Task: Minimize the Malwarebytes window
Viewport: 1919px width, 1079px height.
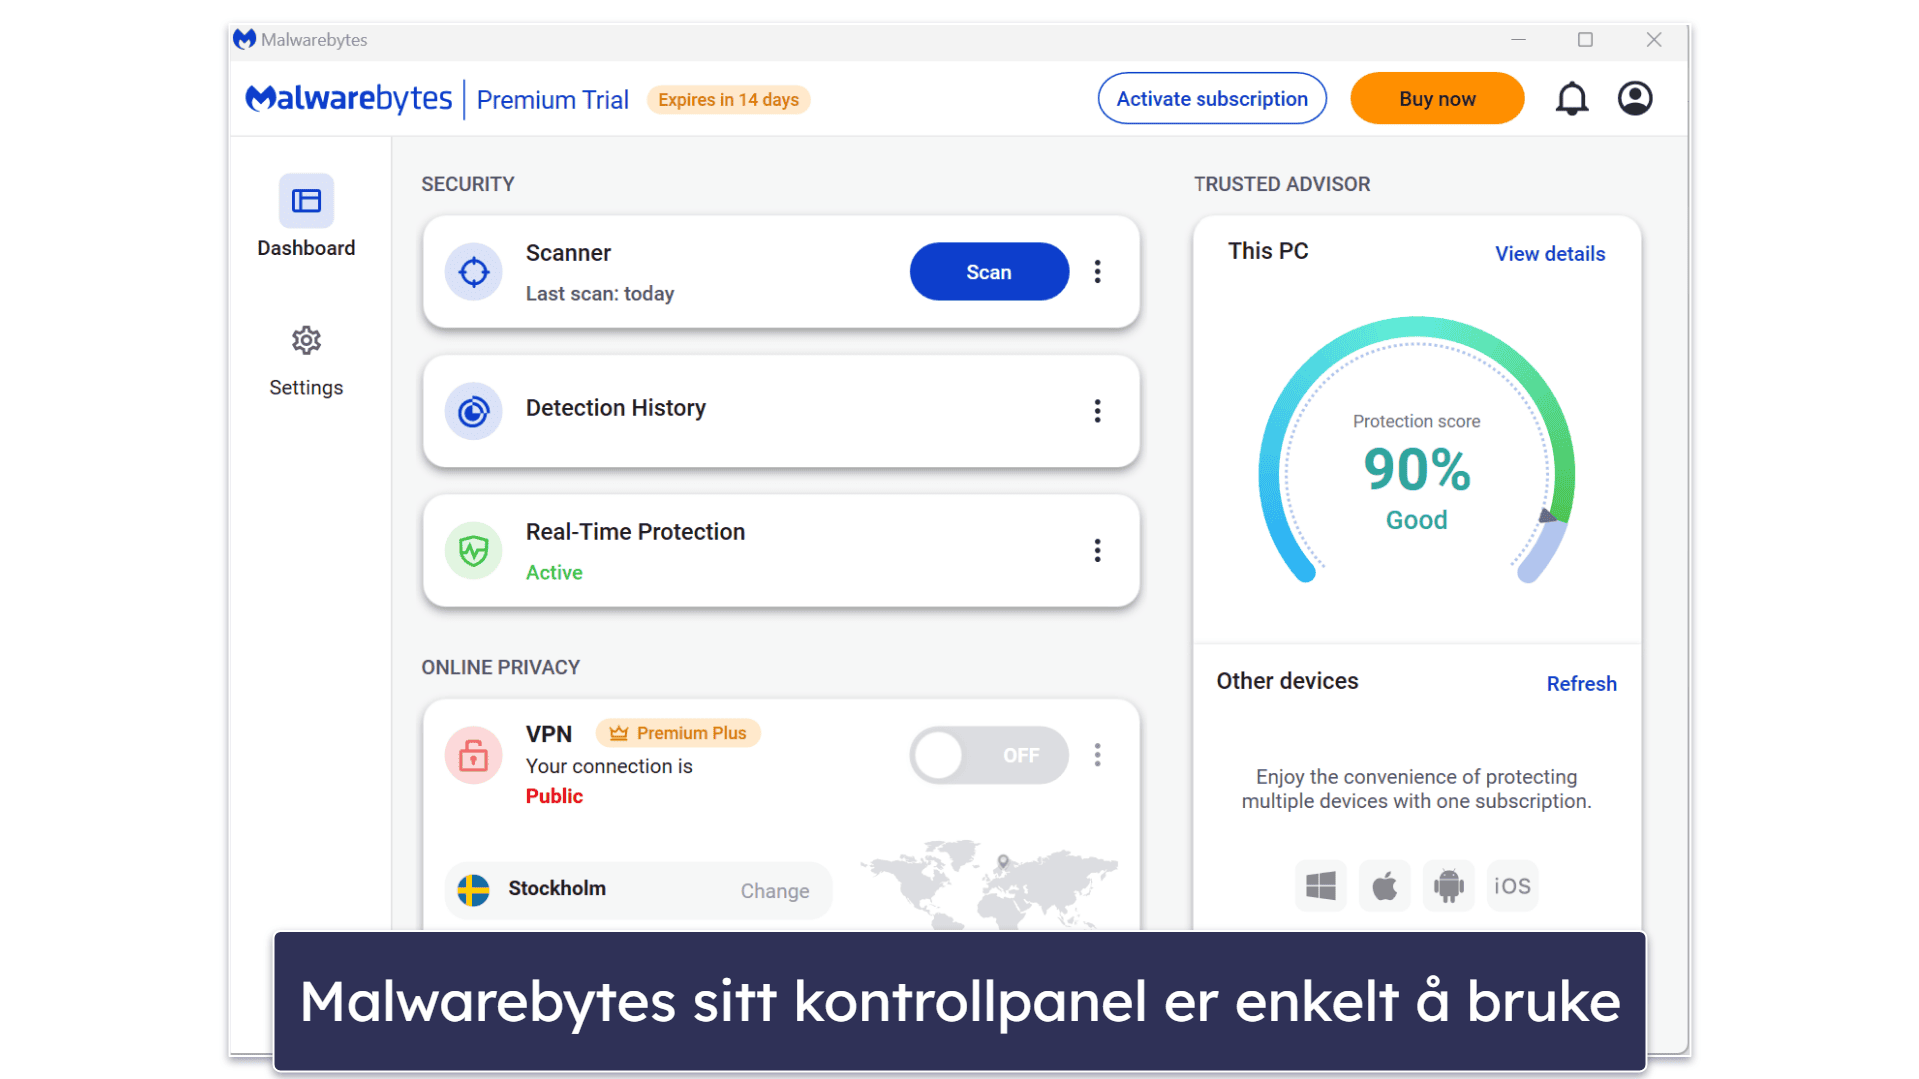Action: pos(1518,40)
